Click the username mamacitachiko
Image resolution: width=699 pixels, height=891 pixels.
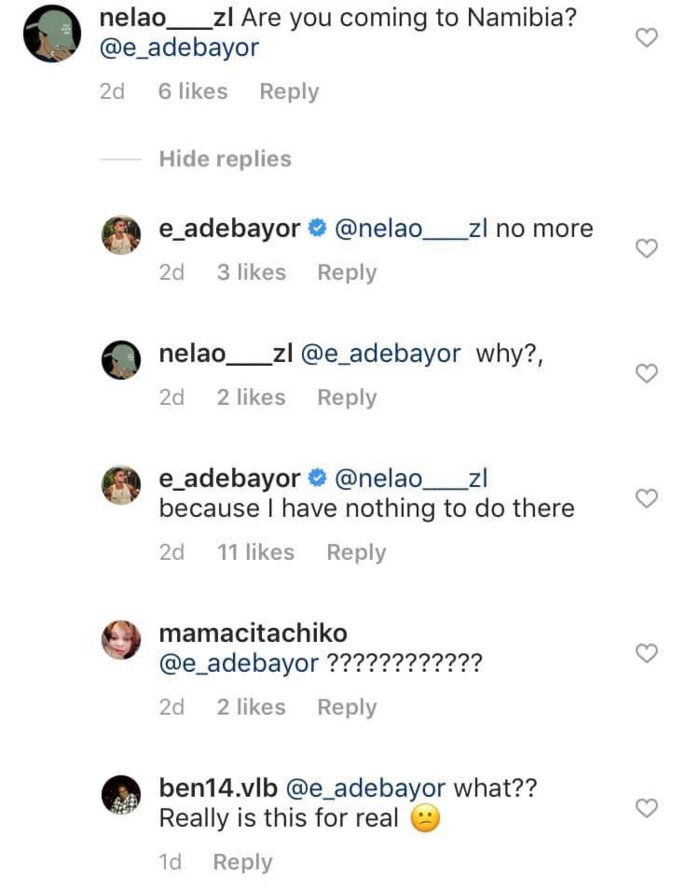[x=253, y=633]
